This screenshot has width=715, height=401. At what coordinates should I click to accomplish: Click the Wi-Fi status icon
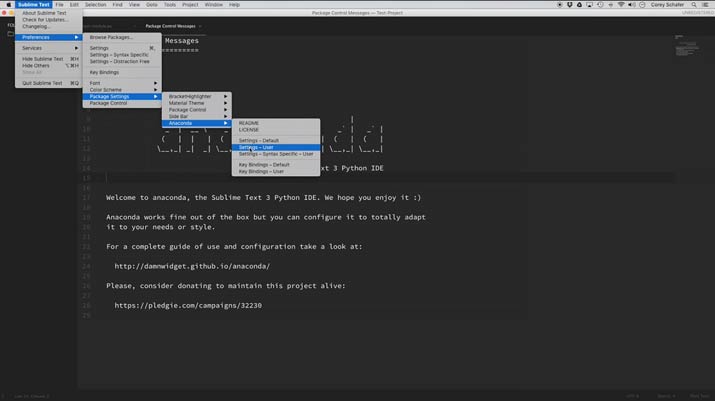(x=621, y=5)
